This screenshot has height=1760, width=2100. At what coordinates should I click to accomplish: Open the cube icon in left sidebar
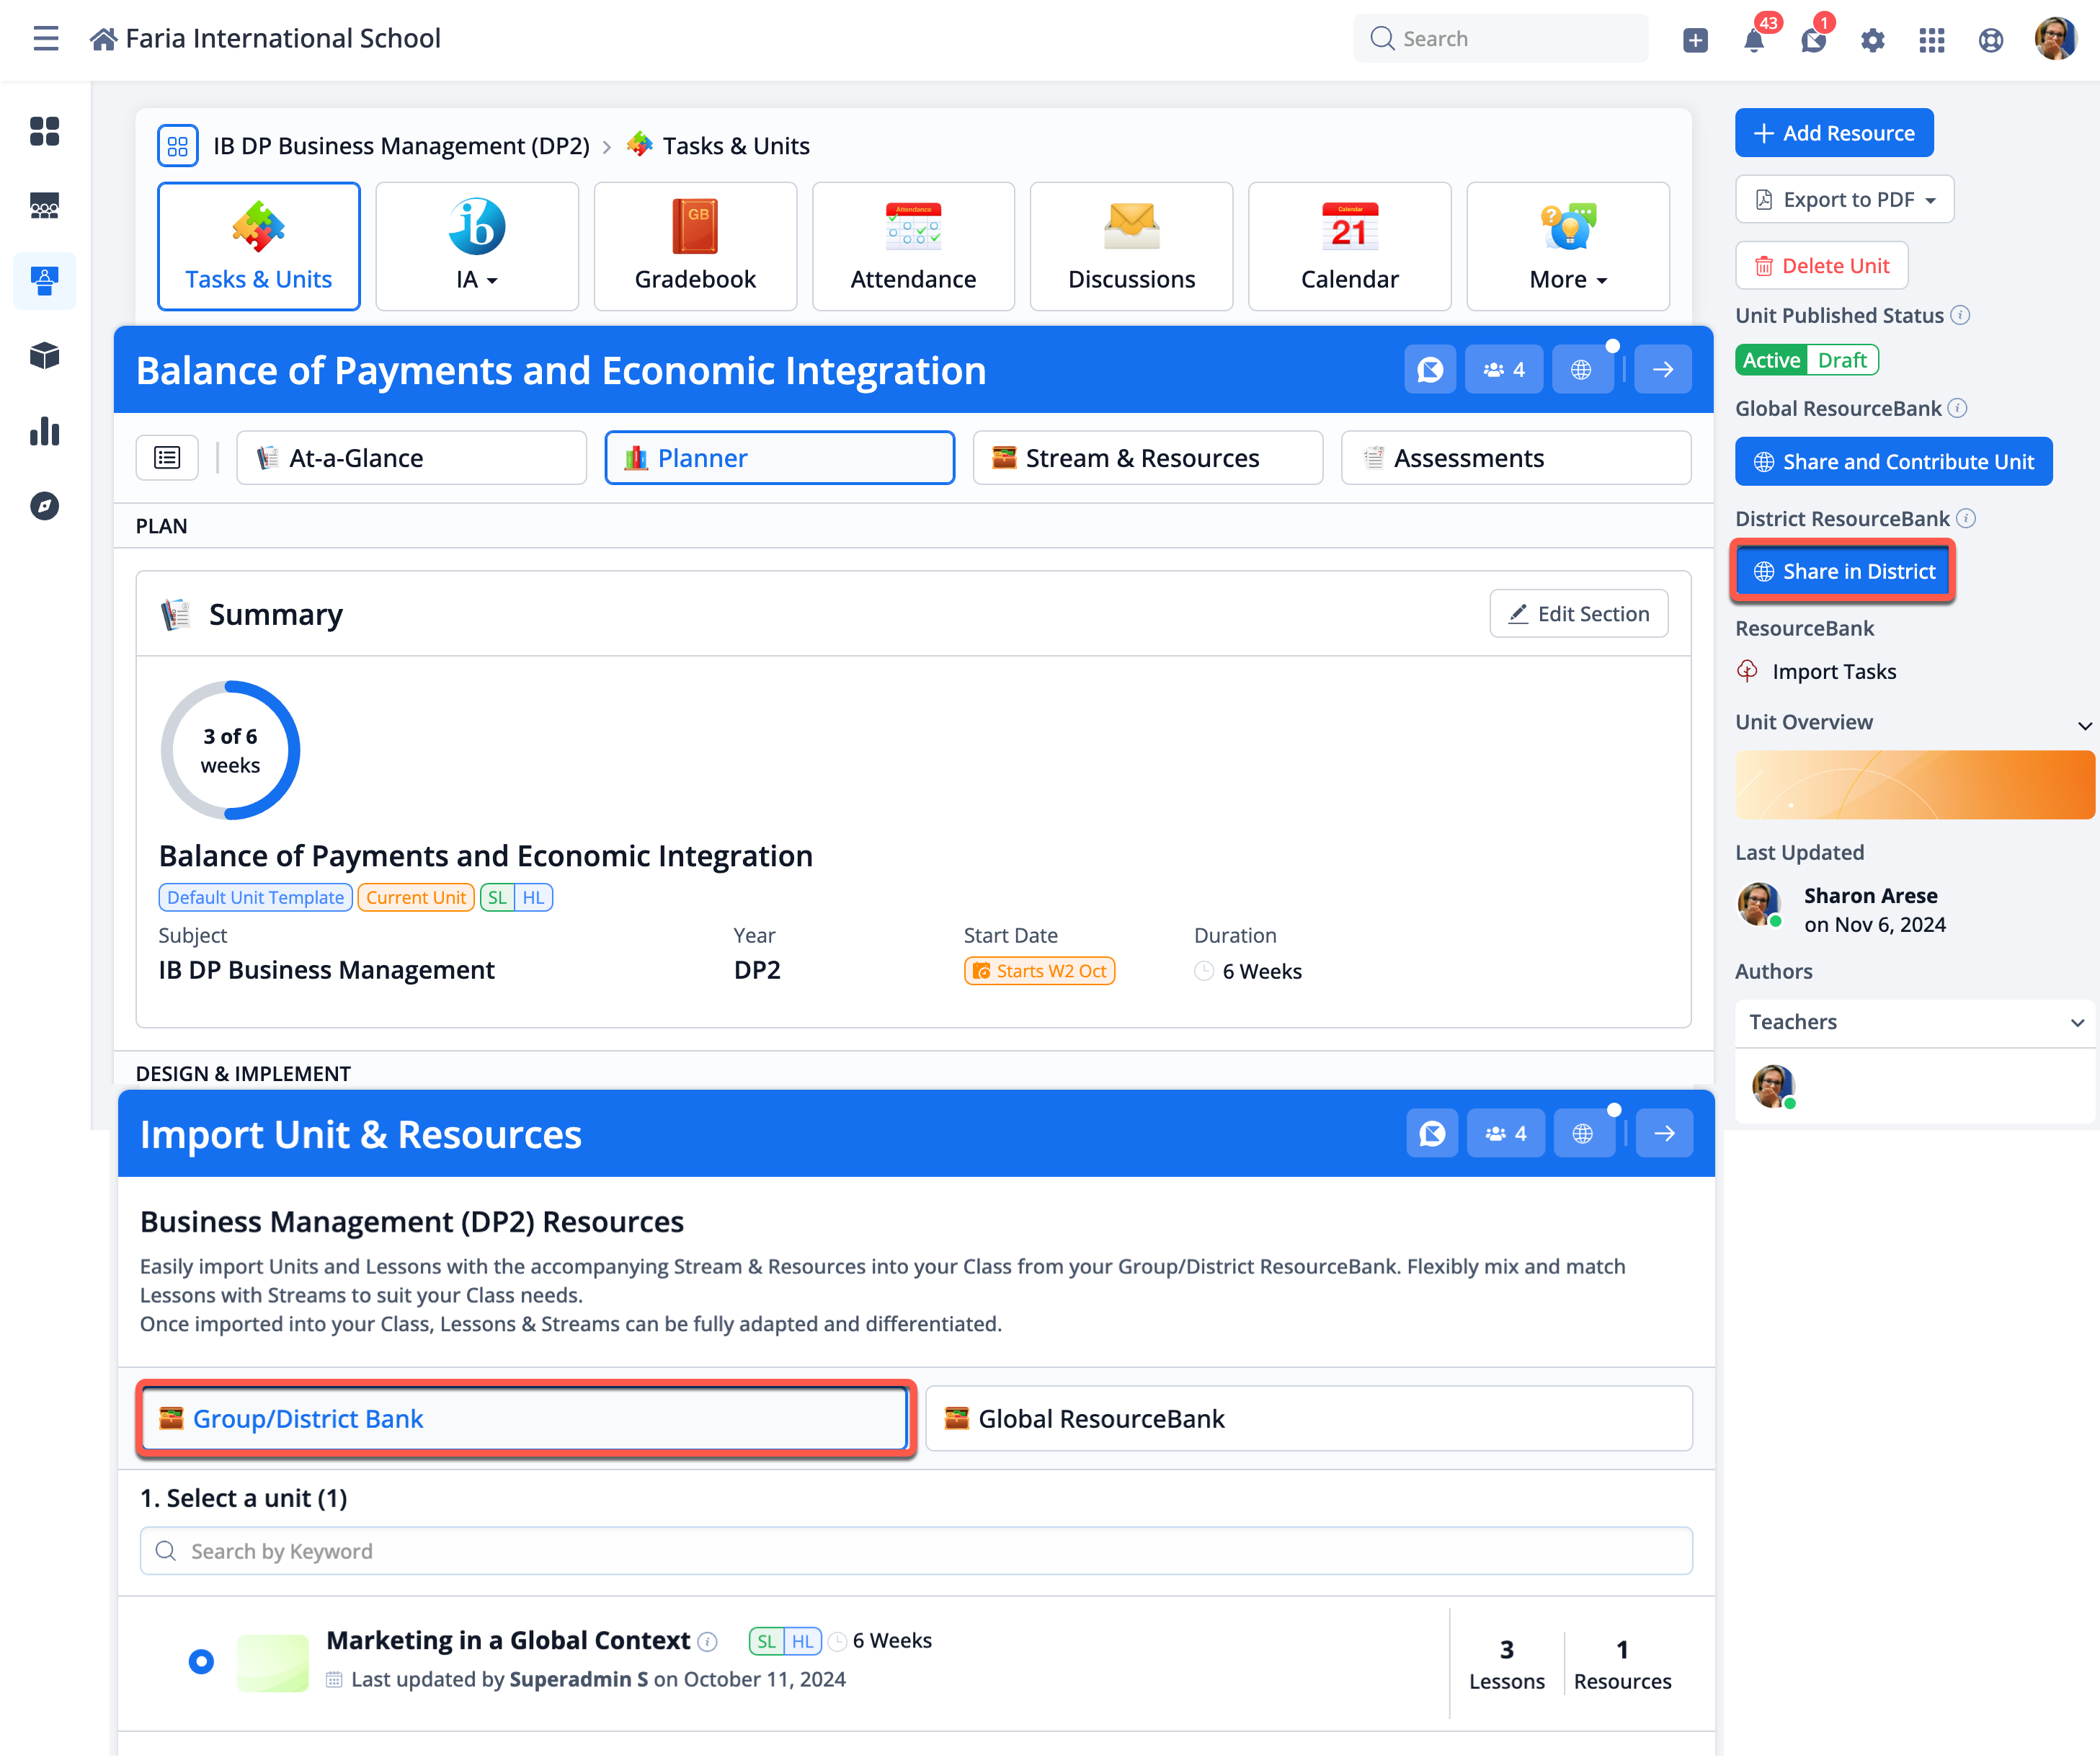pos(45,356)
